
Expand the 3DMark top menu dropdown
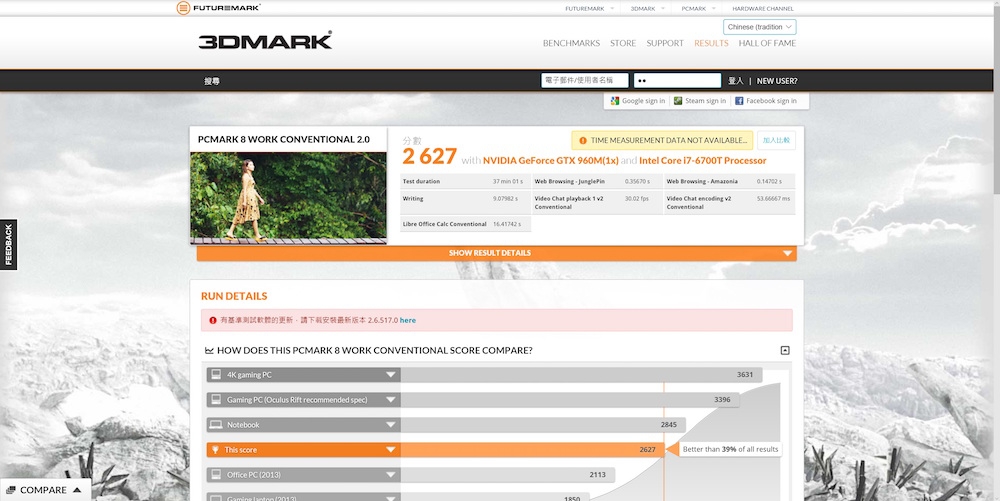(663, 8)
